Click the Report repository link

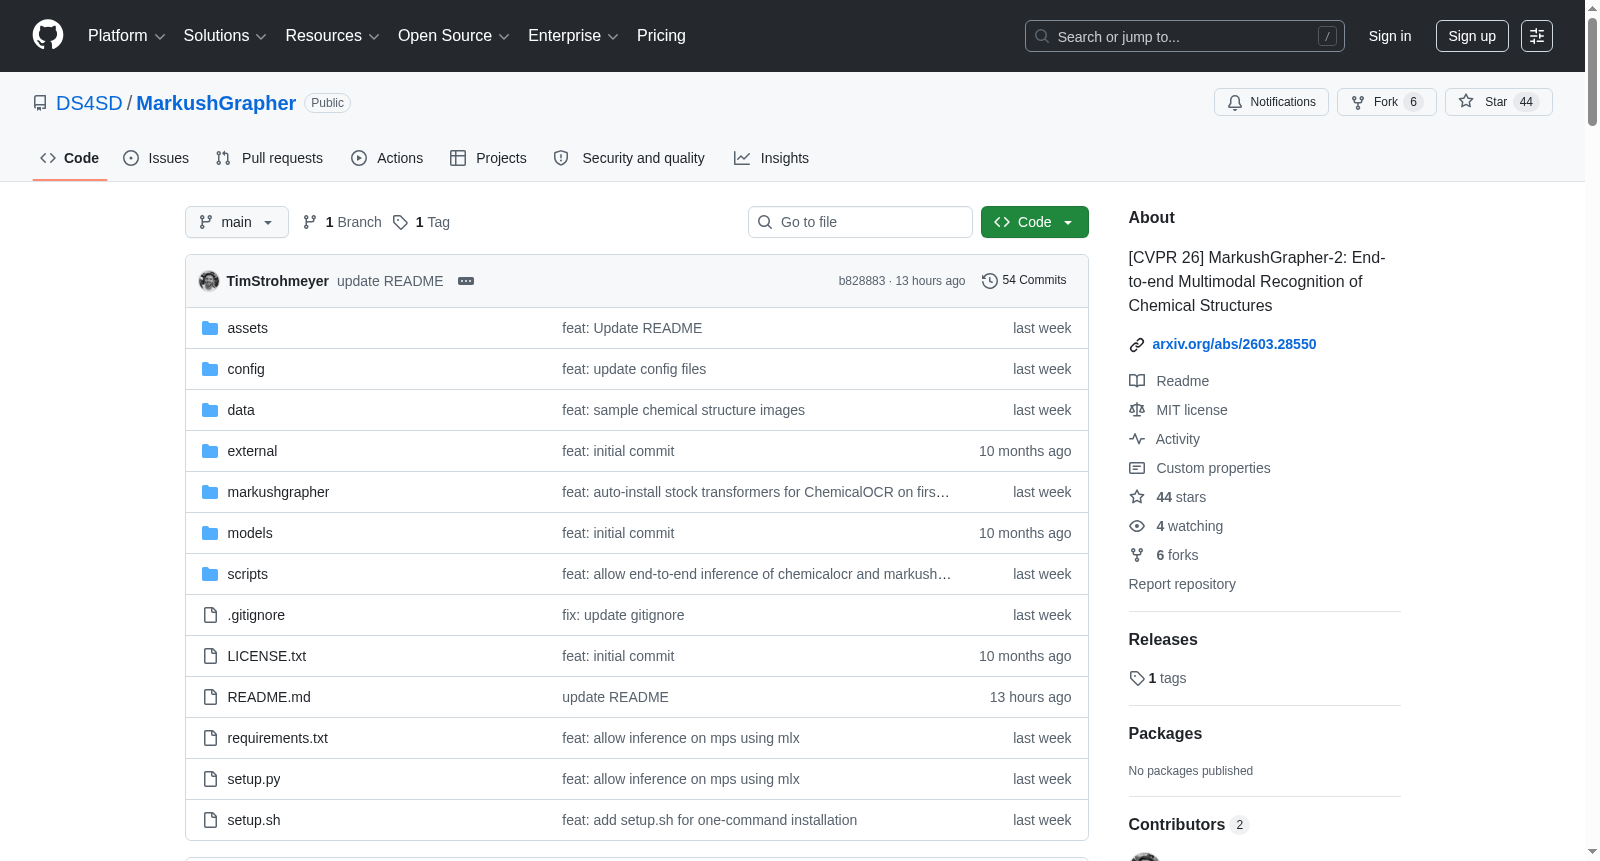point(1182,584)
